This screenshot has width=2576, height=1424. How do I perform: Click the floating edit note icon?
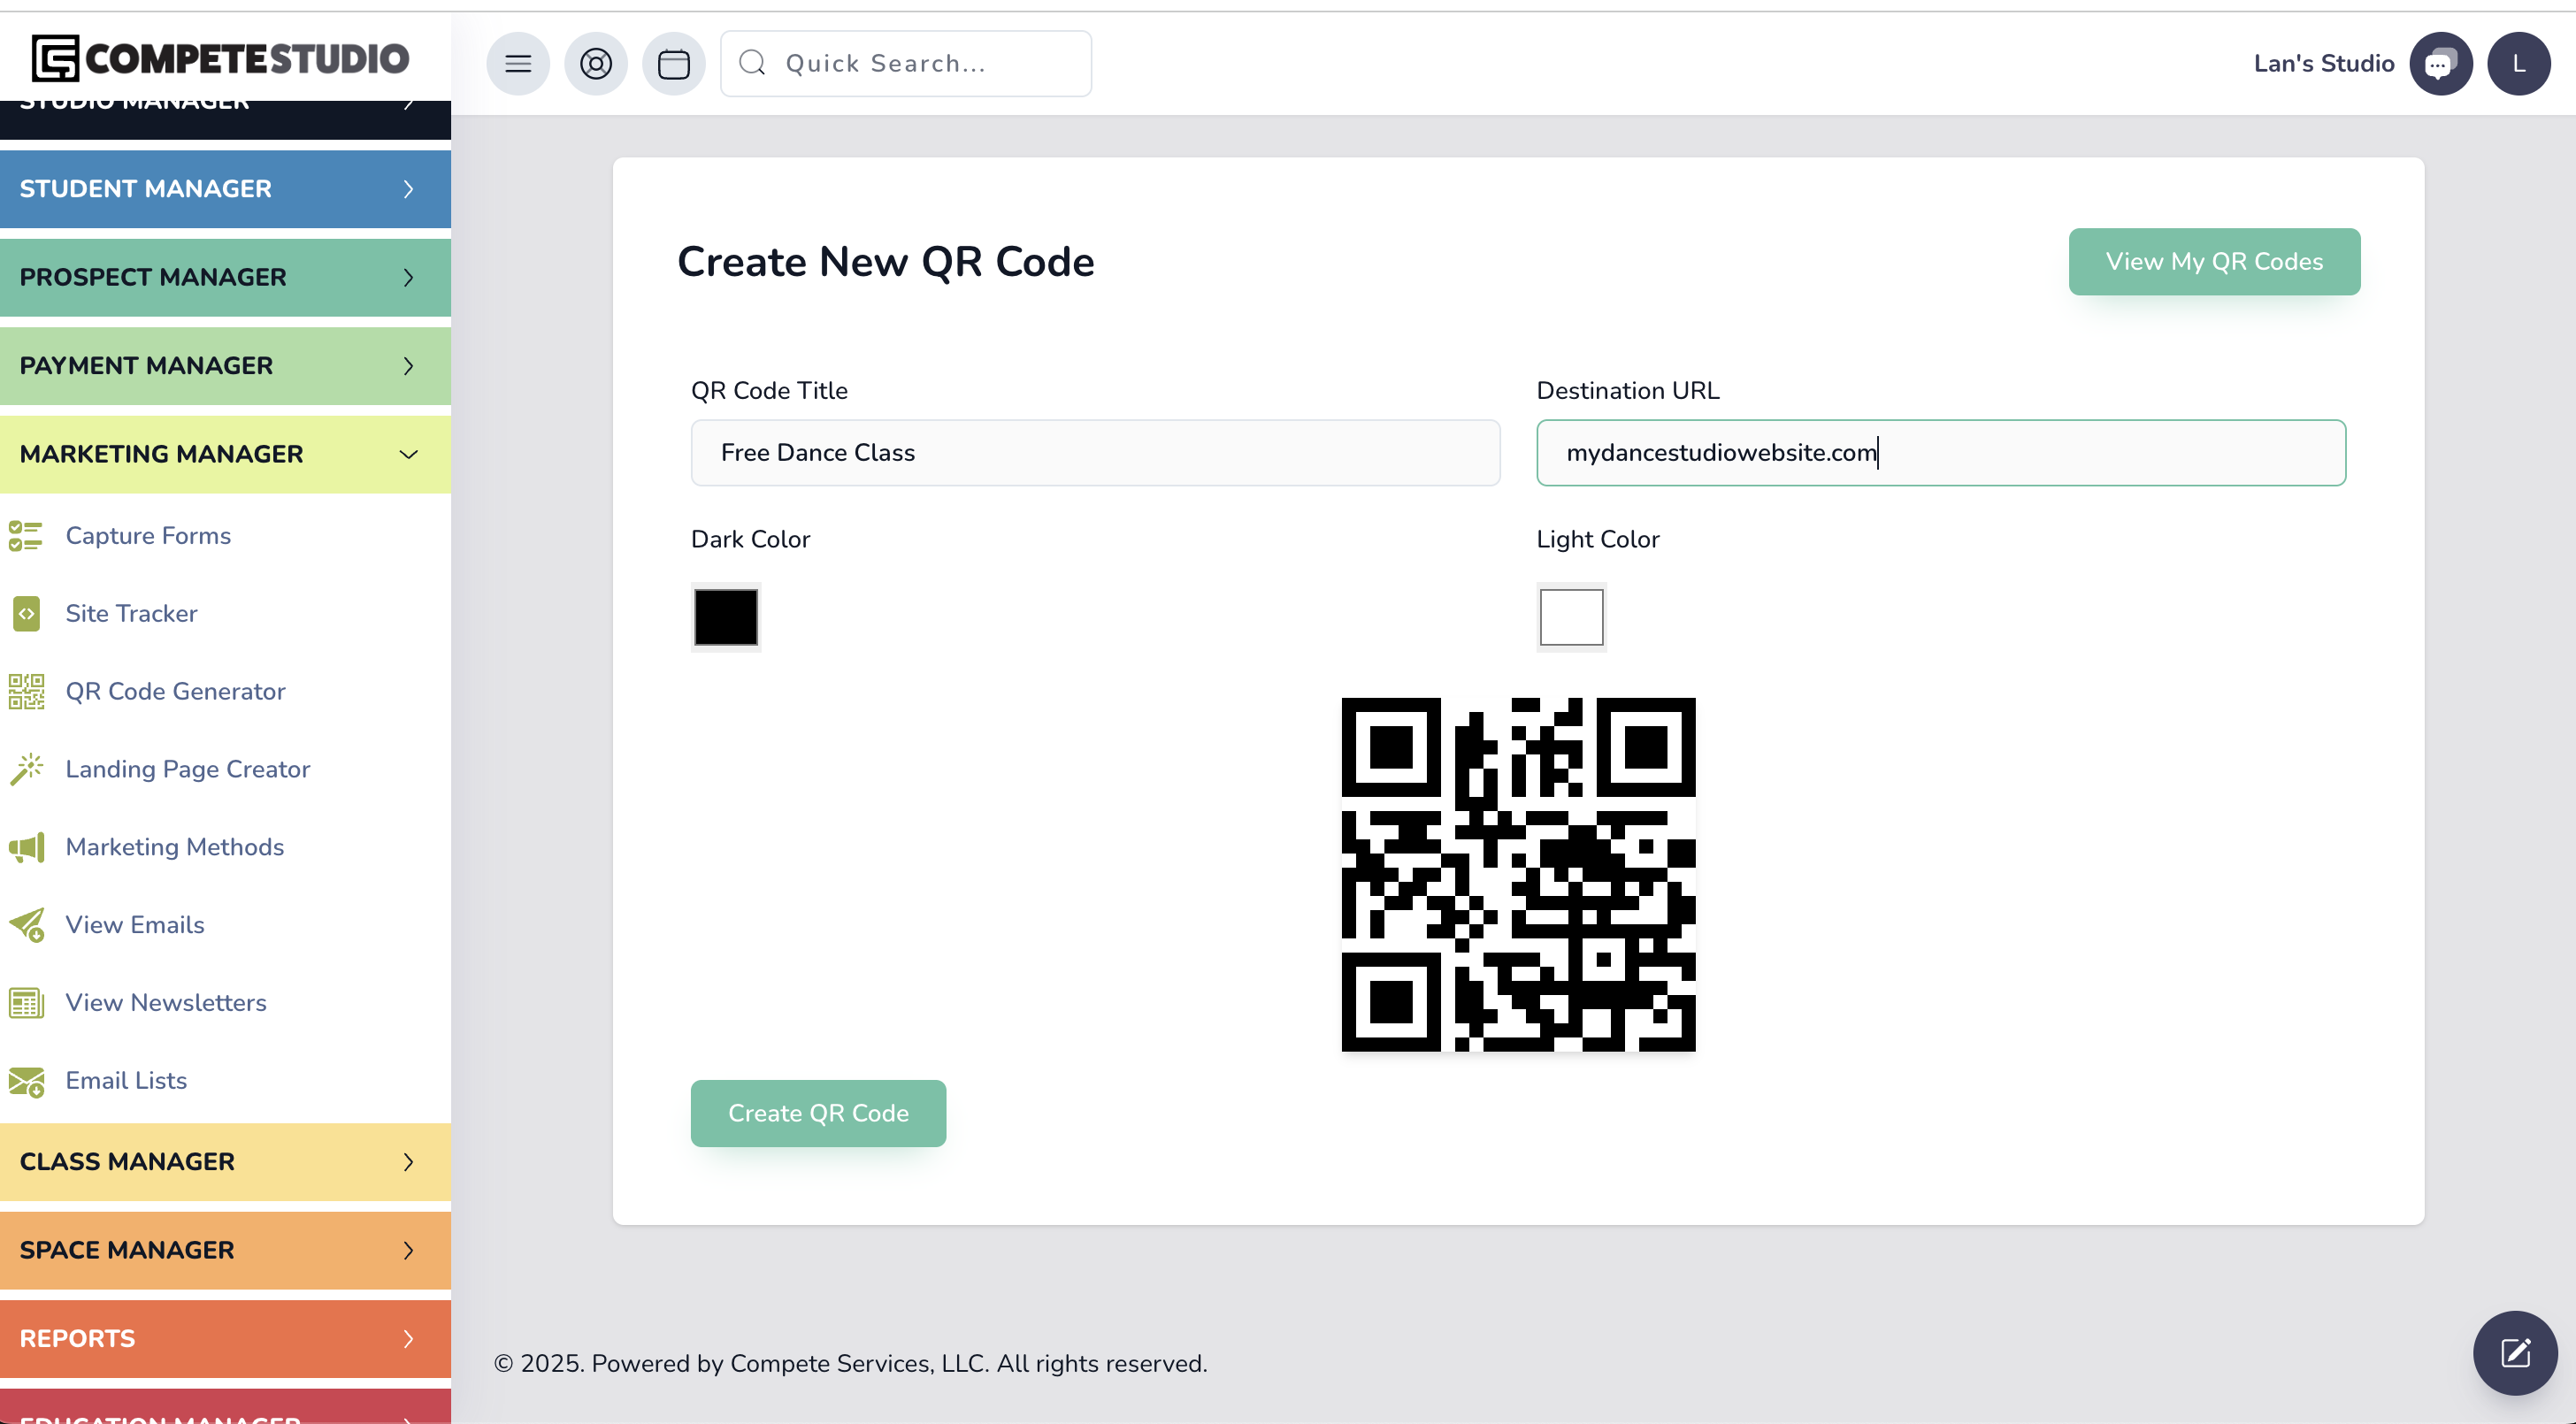click(x=2515, y=1353)
